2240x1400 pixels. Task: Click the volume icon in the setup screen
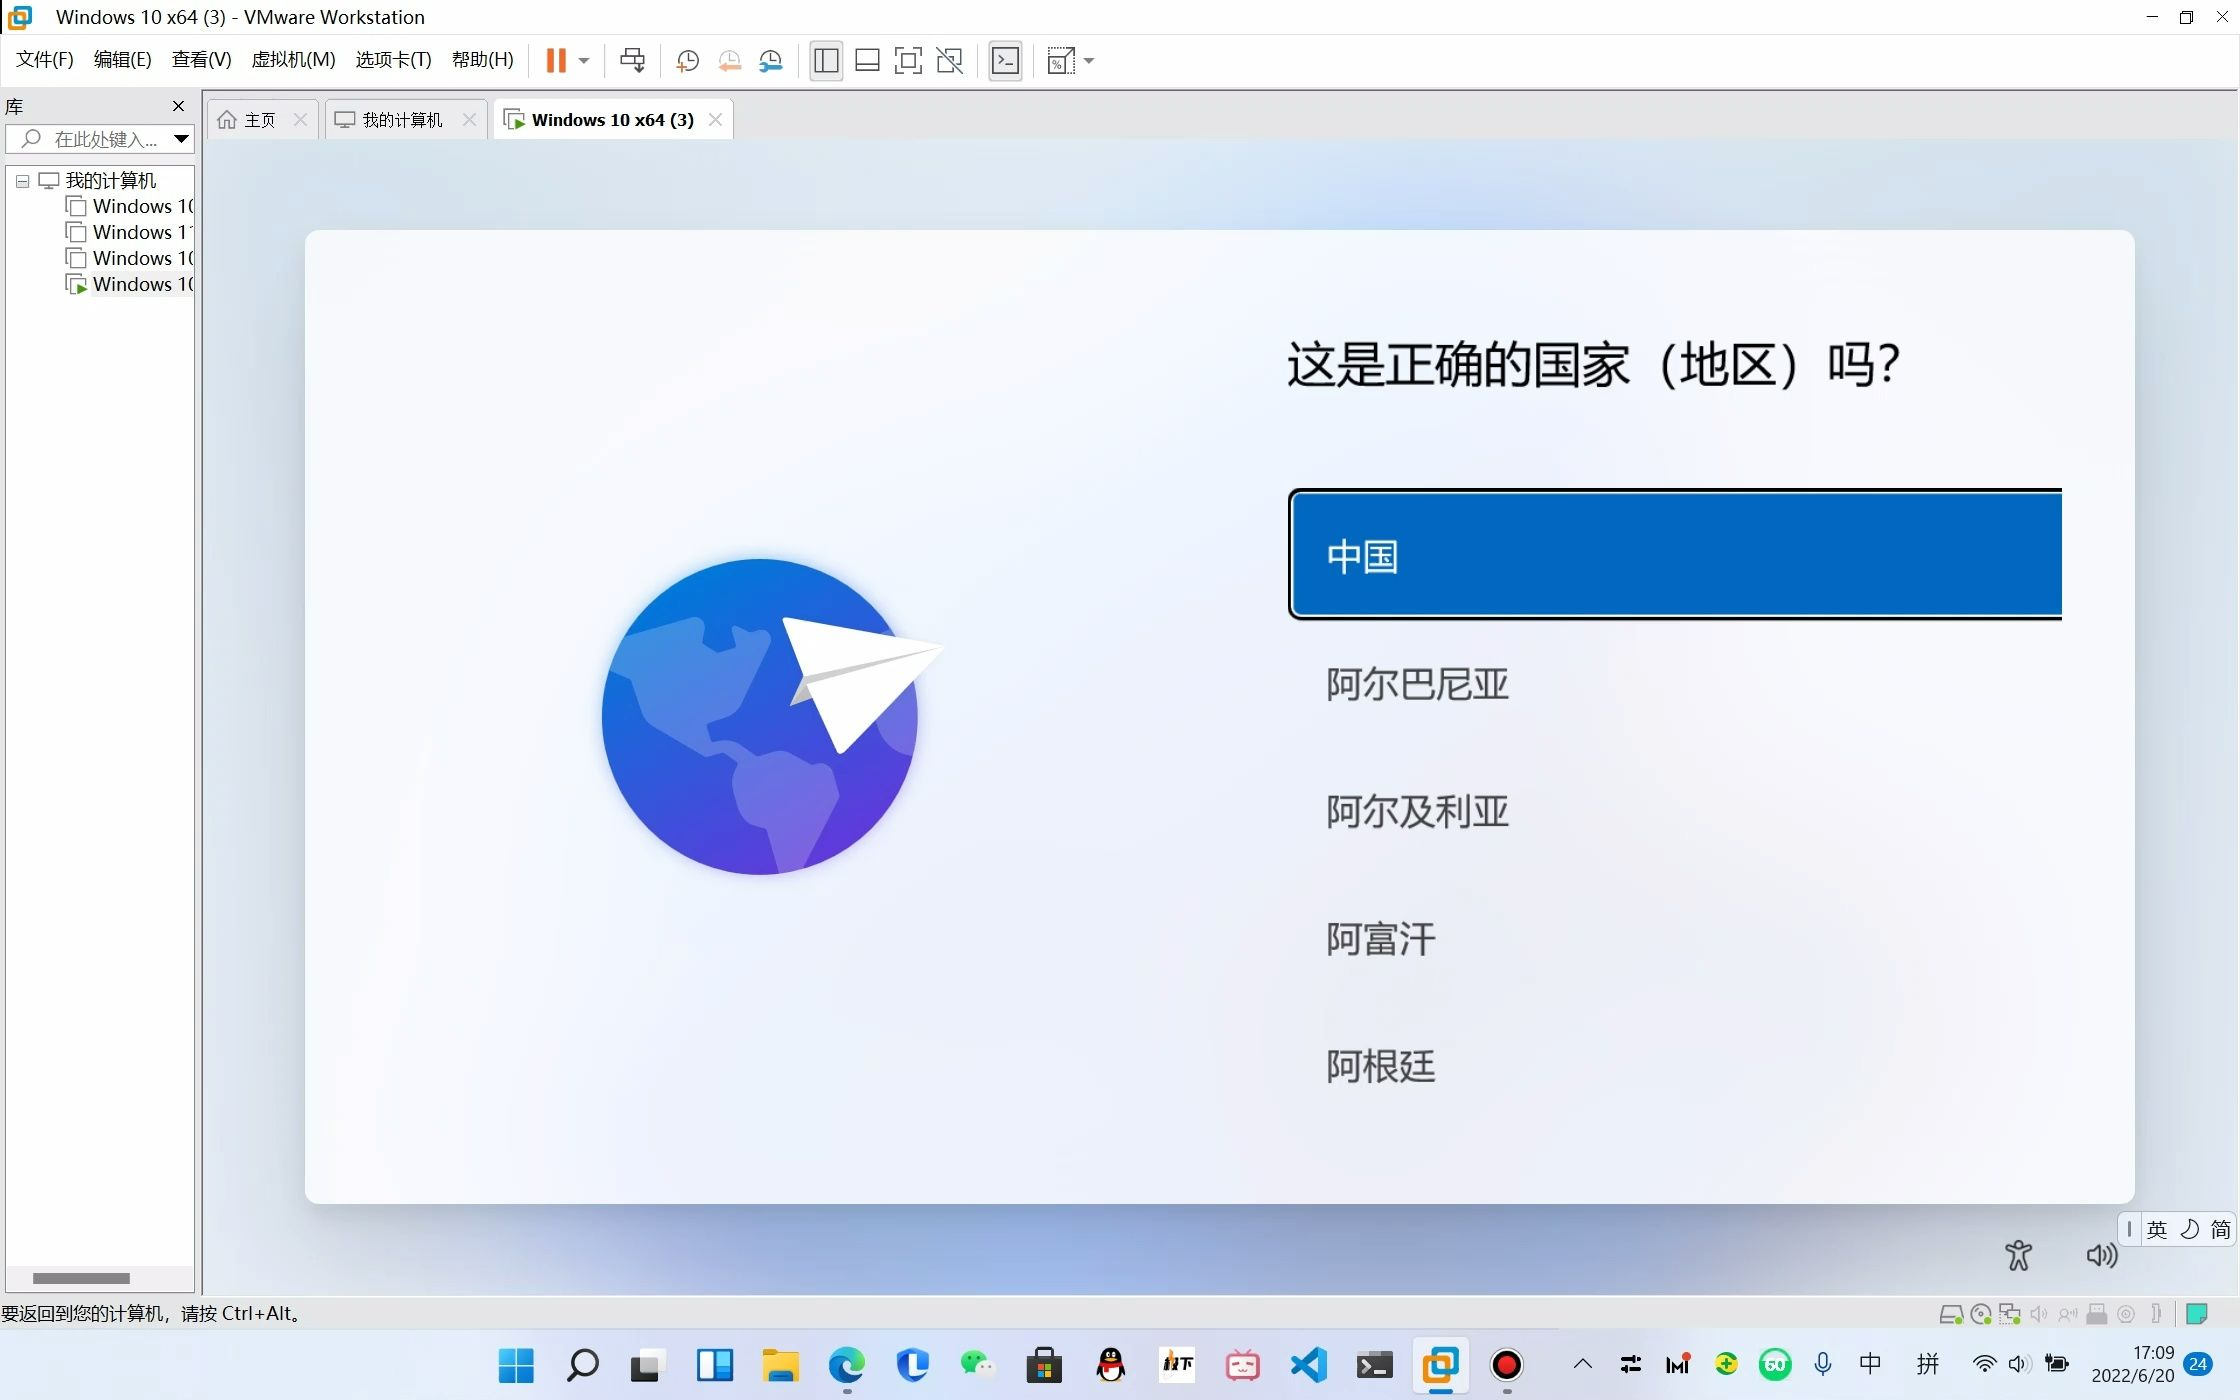coord(2101,1255)
